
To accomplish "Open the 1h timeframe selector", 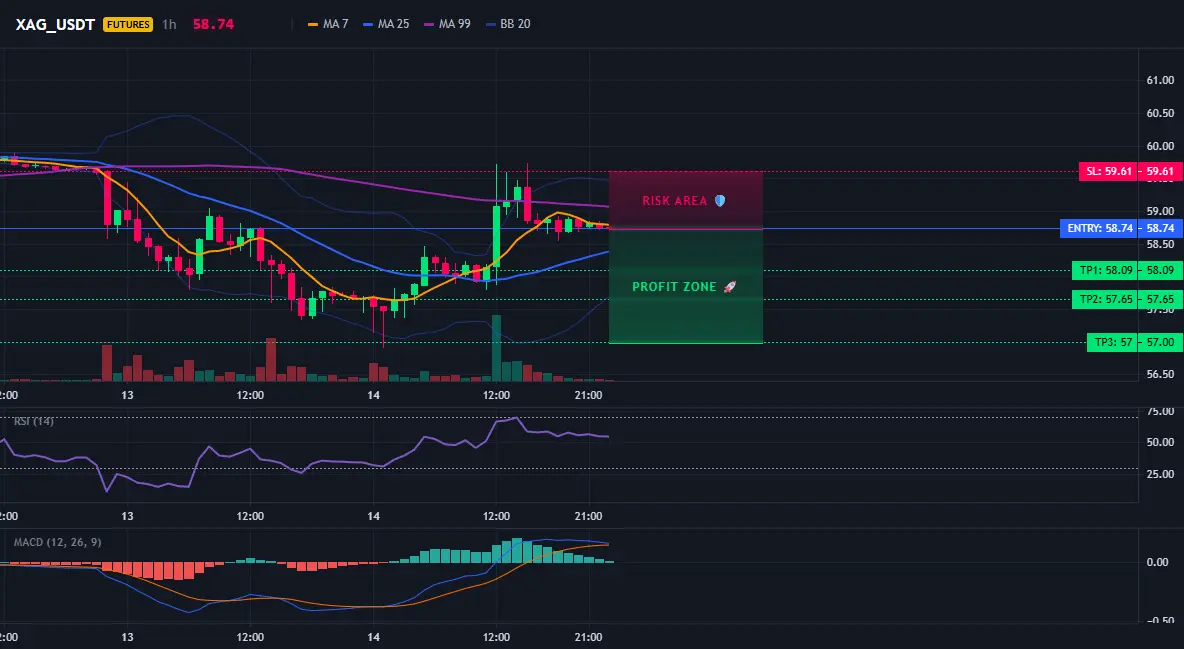I will click(169, 24).
